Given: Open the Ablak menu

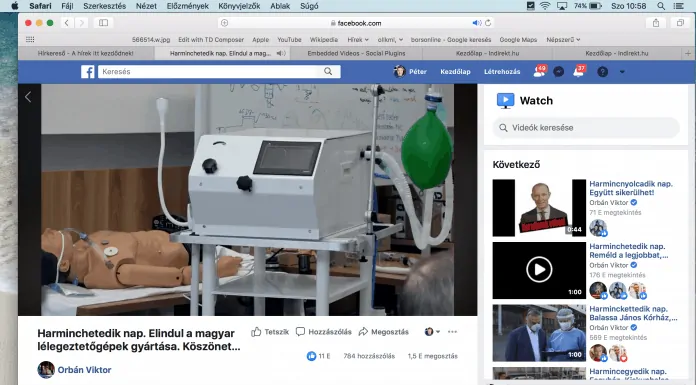Looking at the screenshot, I should click(x=280, y=6).
